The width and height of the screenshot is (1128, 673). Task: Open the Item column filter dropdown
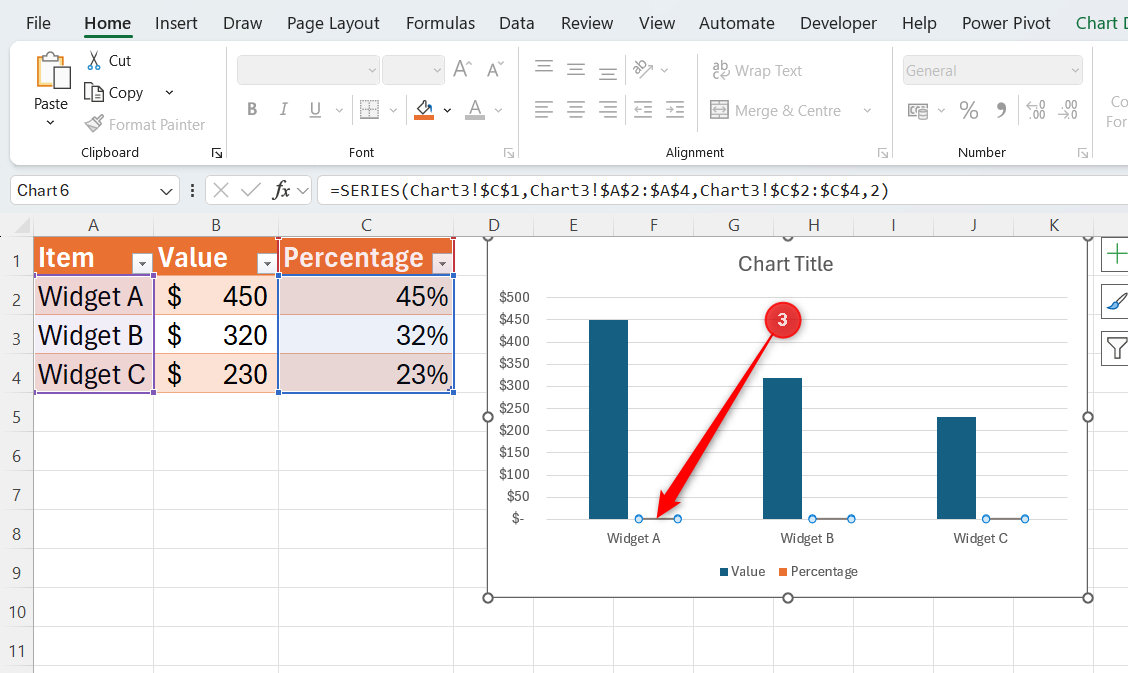142,264
